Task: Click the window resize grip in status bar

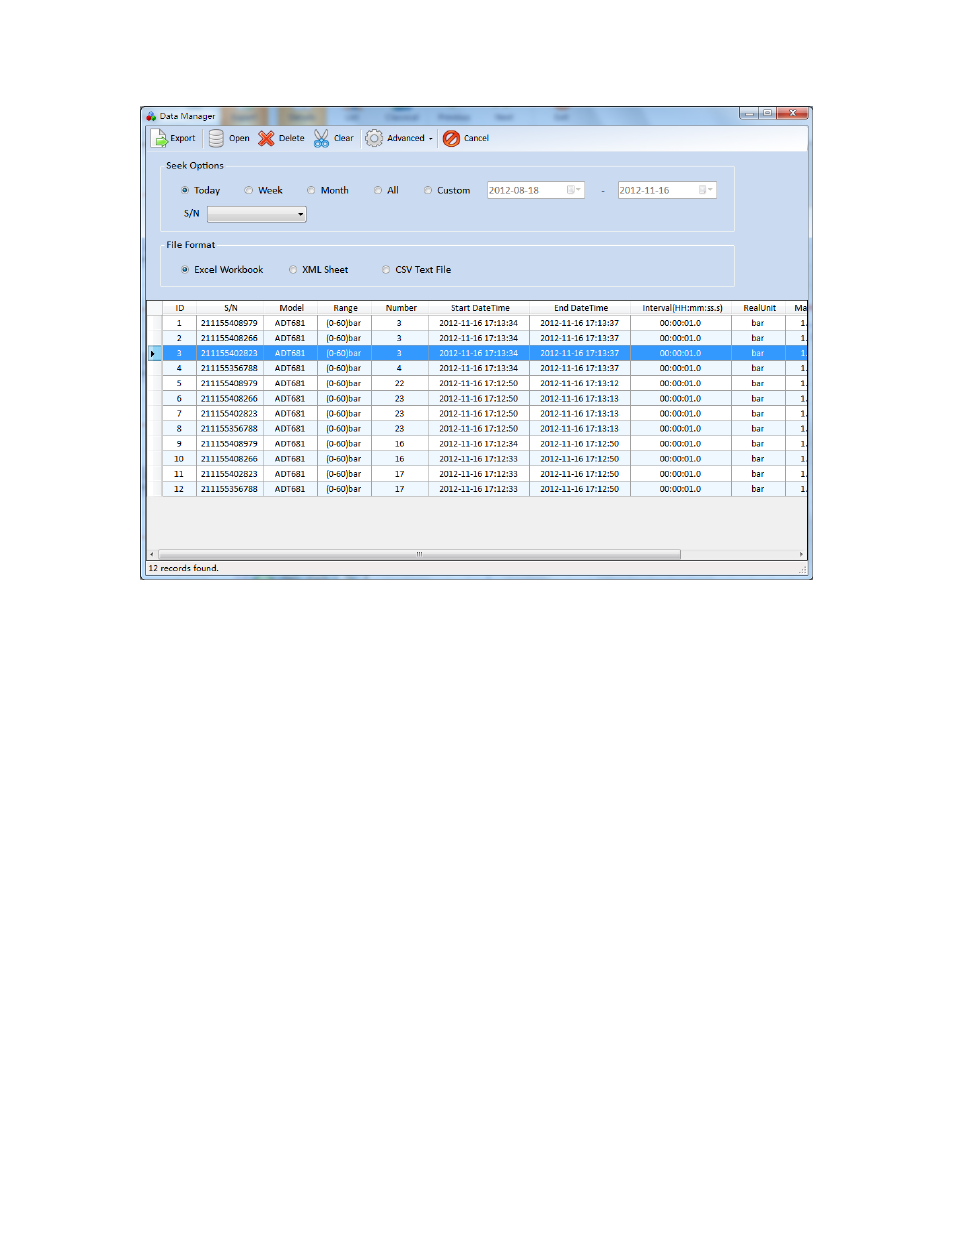Action: pyautogui.click(x=802, y=569)
